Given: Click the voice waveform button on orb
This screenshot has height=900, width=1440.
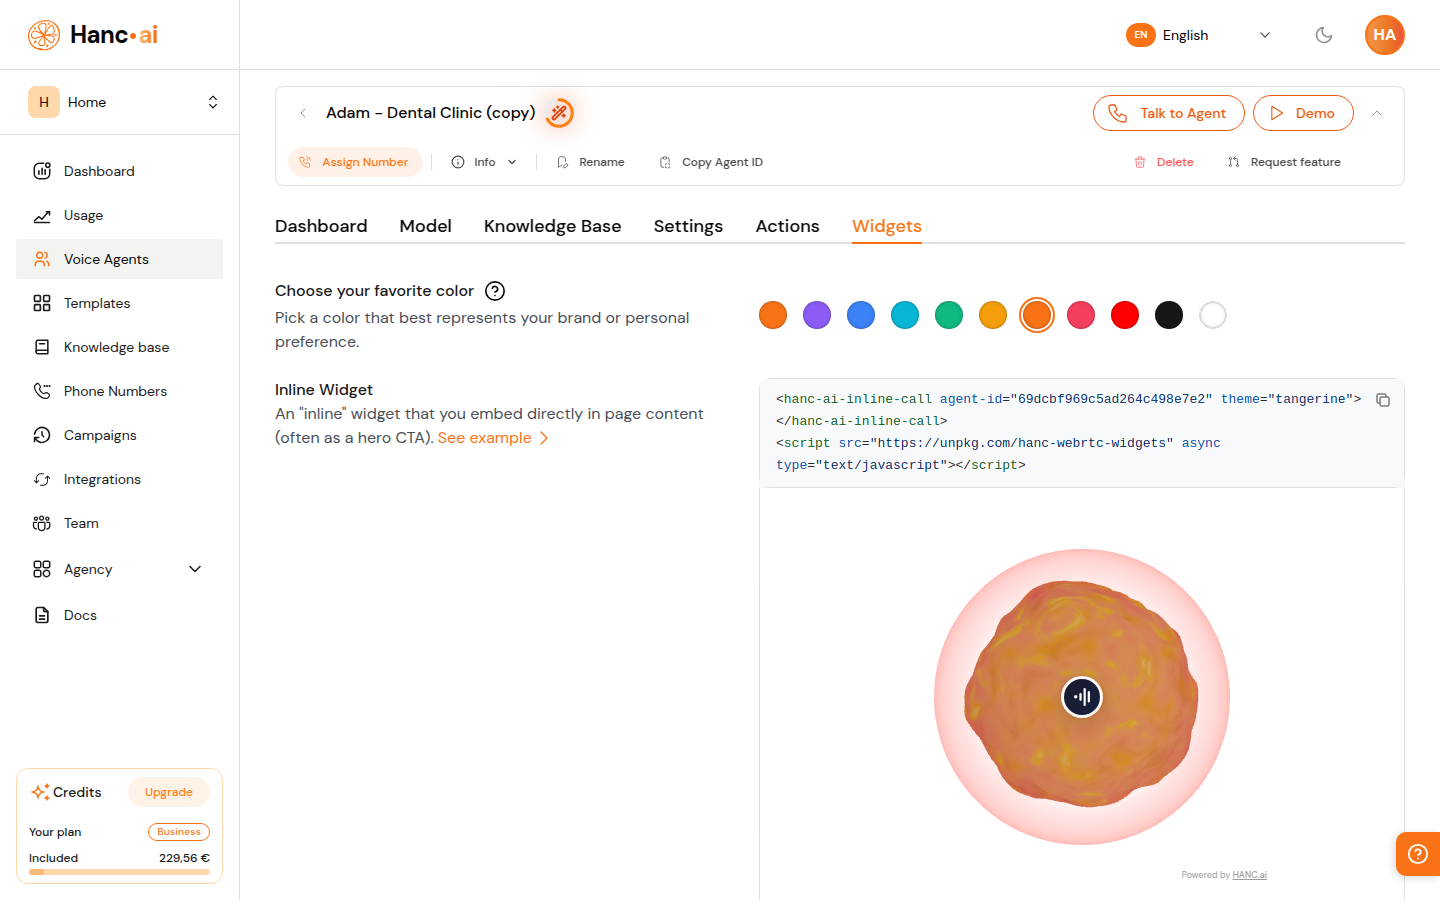Looking at the screenshot, I should (x=1082, y=697).
